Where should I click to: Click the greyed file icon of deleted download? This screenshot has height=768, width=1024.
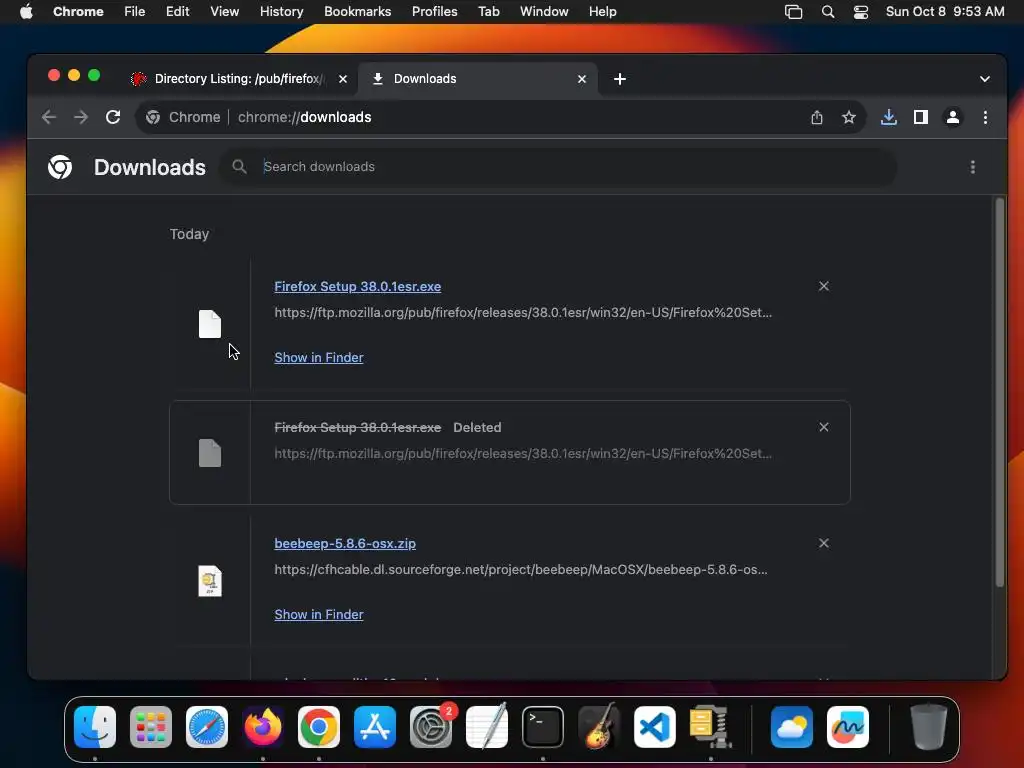pos(210,453)
